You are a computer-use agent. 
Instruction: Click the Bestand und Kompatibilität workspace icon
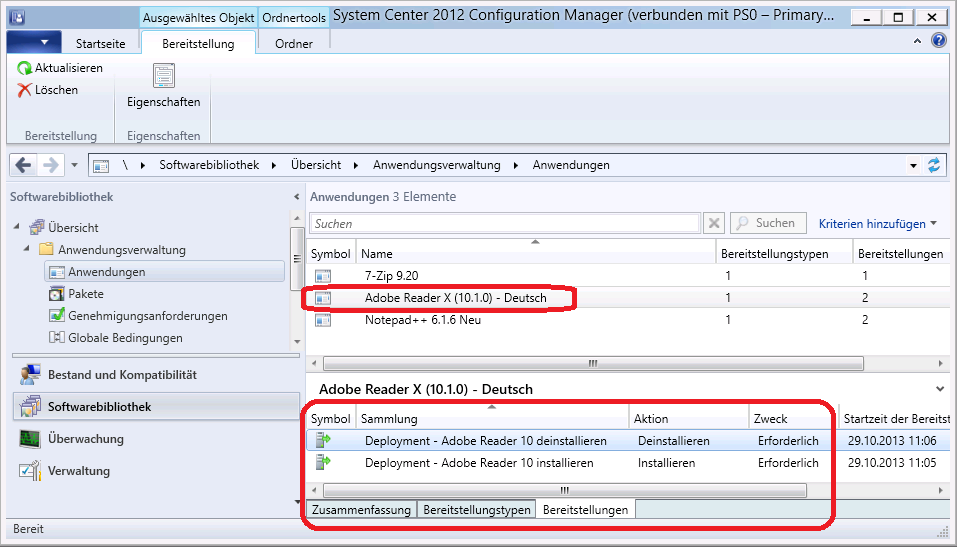[30, 375]
